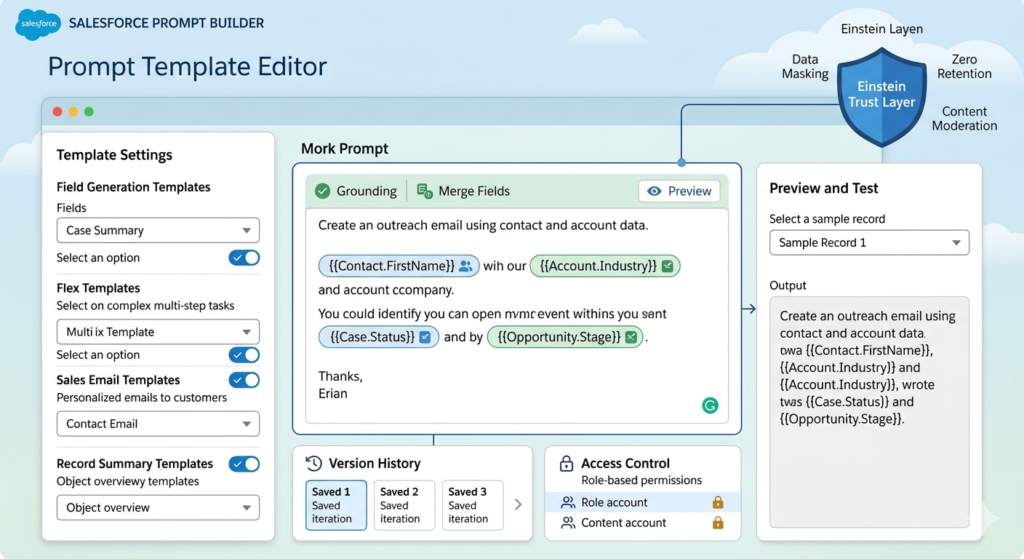This screenshot has height=559, width=1024.
Task: Click the Version History clock icon
Action: [313, 463]
